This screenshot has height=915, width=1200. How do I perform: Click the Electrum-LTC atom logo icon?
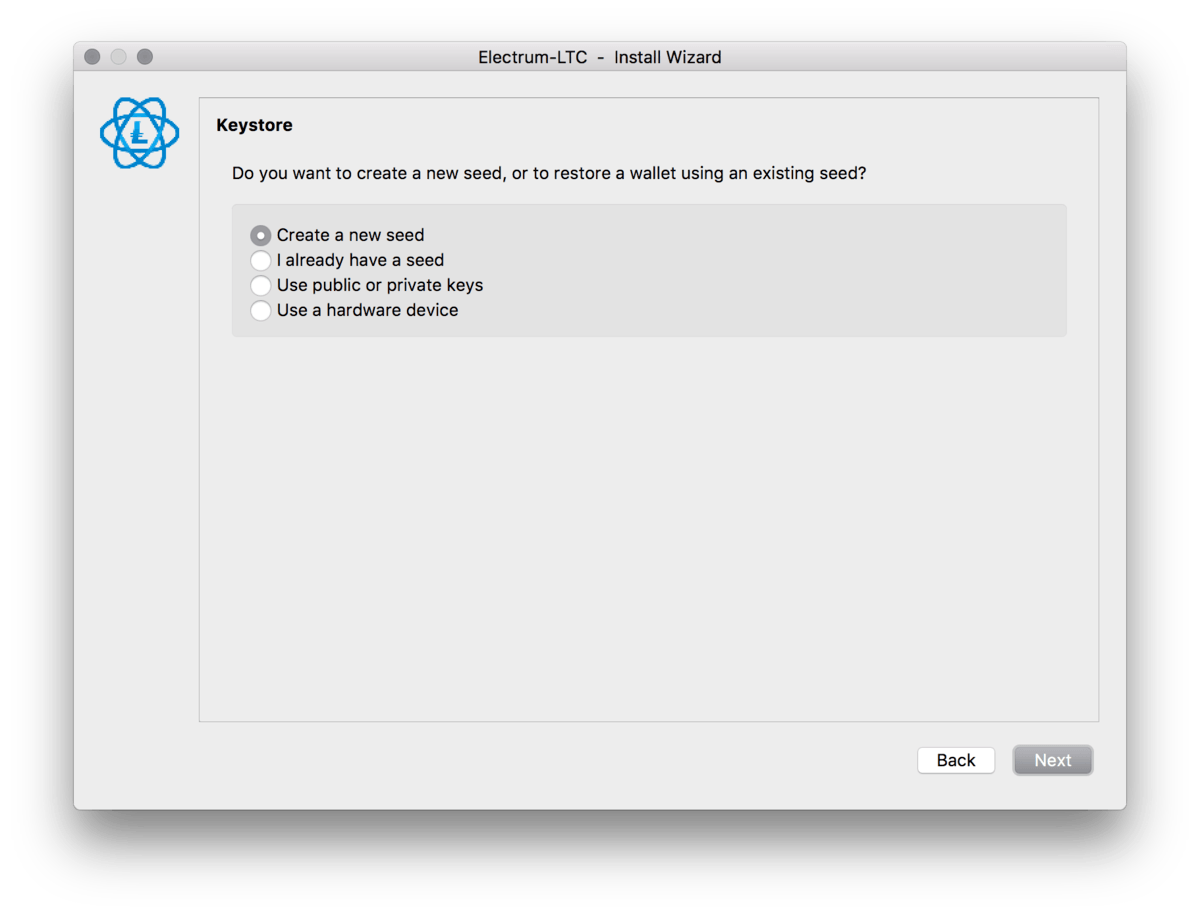(140, 133)
